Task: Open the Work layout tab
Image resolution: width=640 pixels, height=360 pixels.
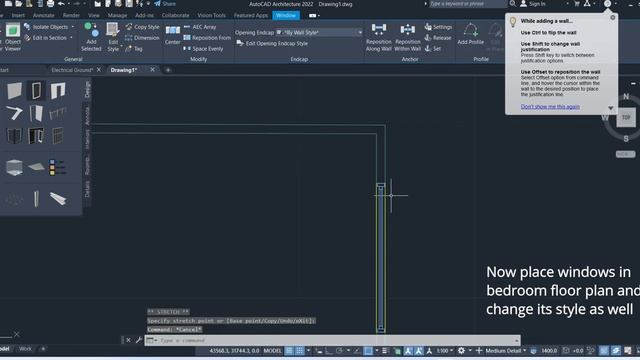Action: 25,349
